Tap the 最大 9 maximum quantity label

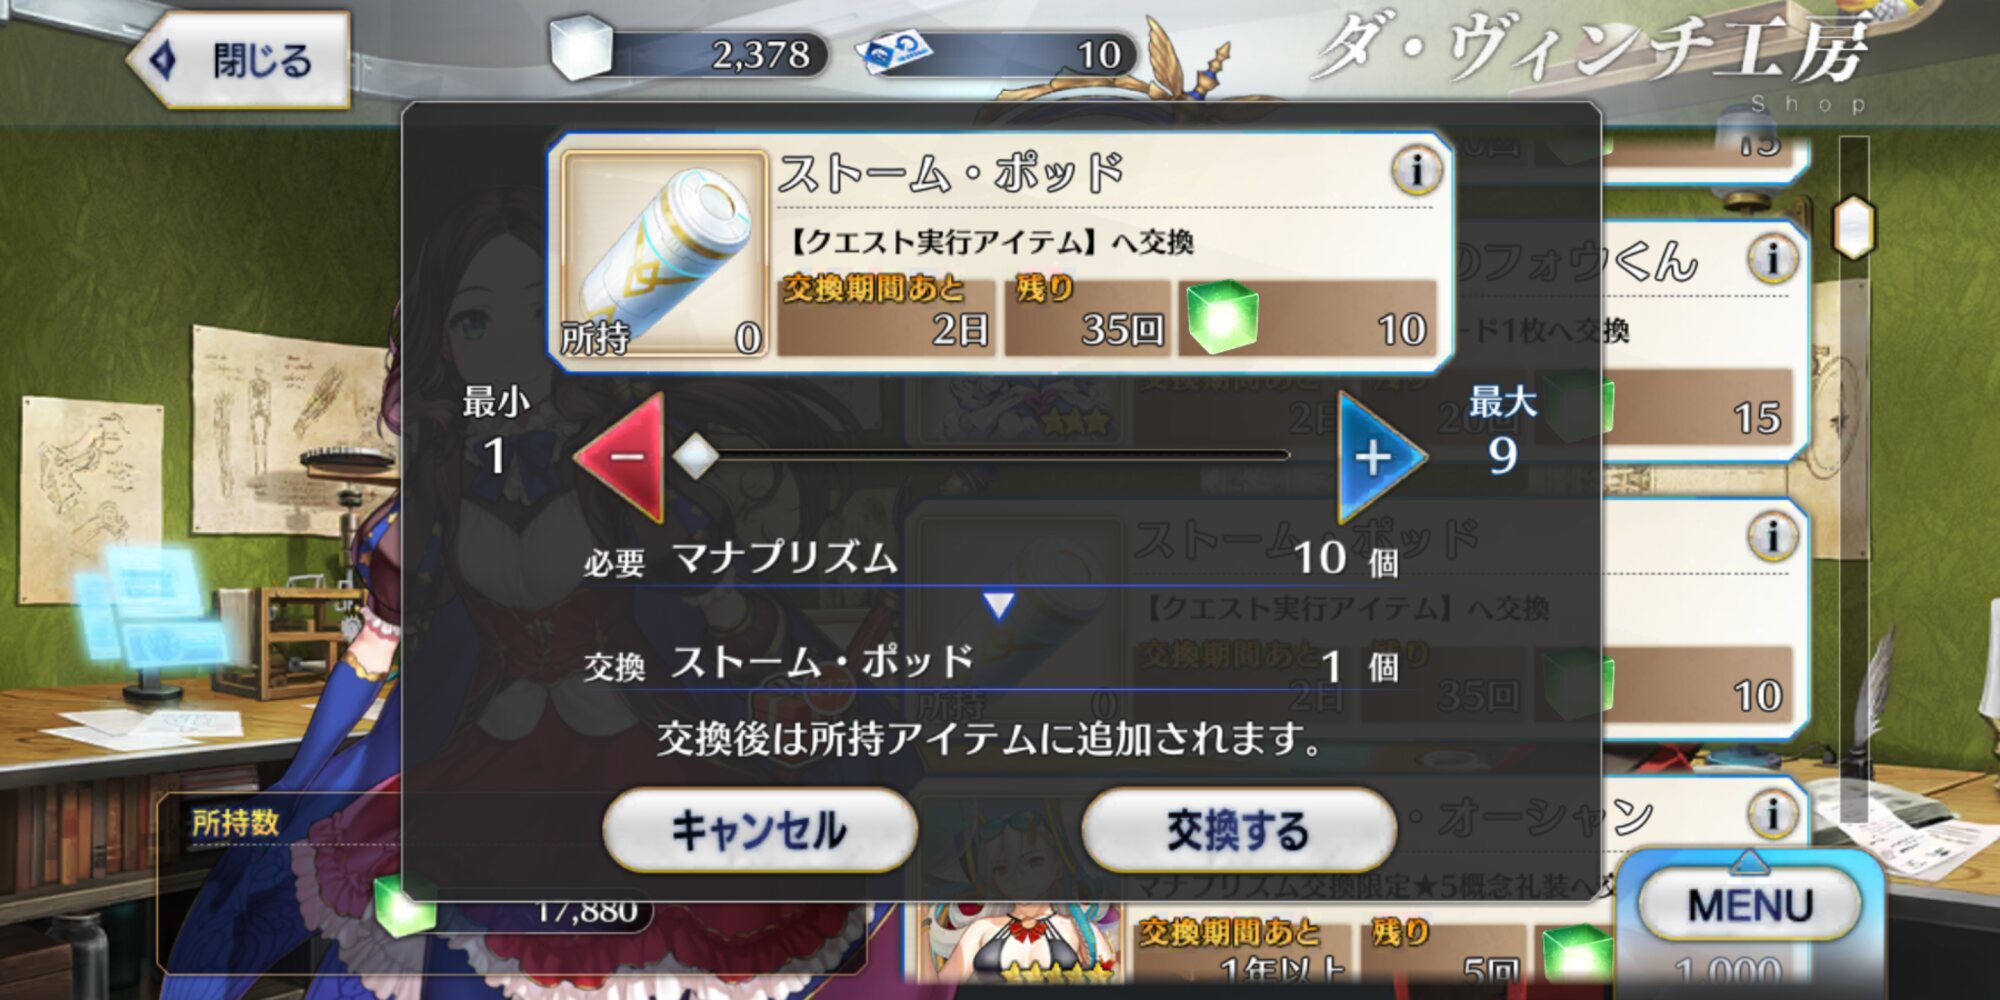point(1502,431)
